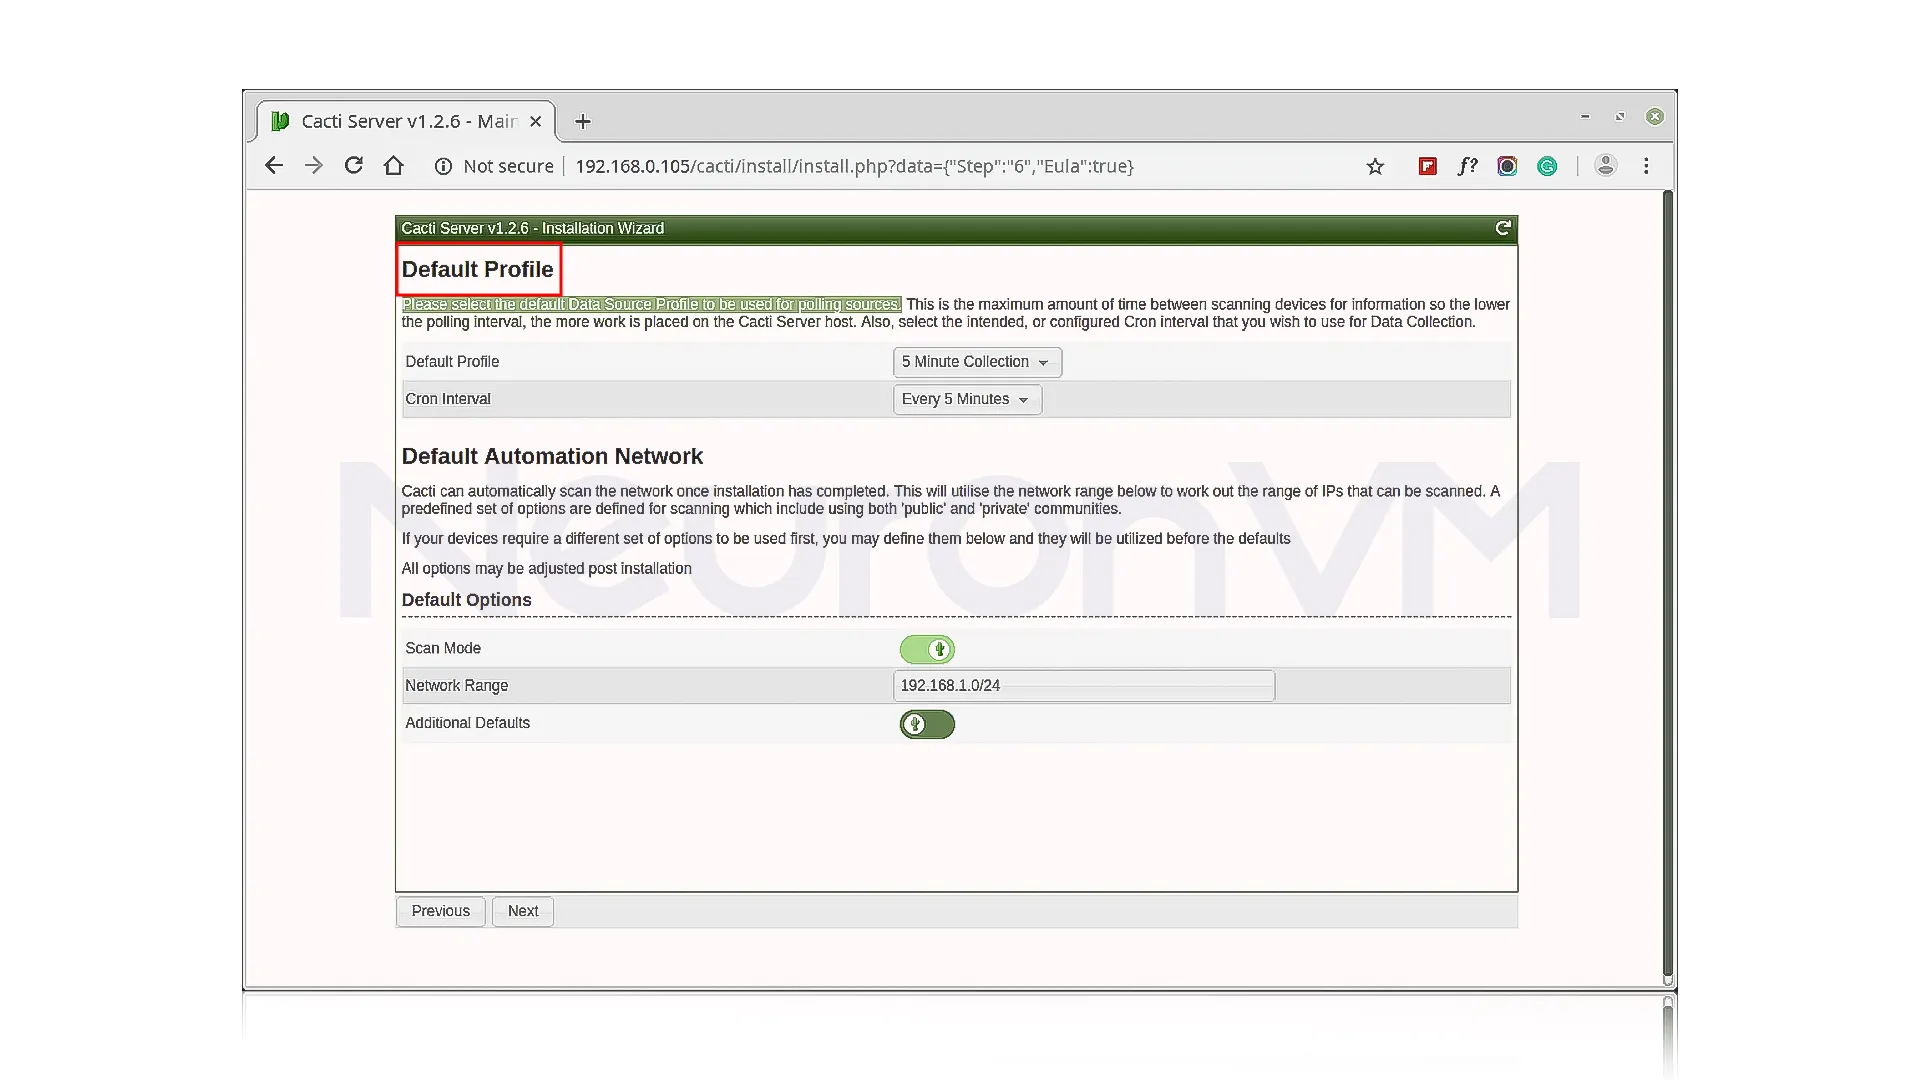Click the 'Default Automation Network' heading
The height and width of the screenshot is (1080, 1920).
click(552, 457)
